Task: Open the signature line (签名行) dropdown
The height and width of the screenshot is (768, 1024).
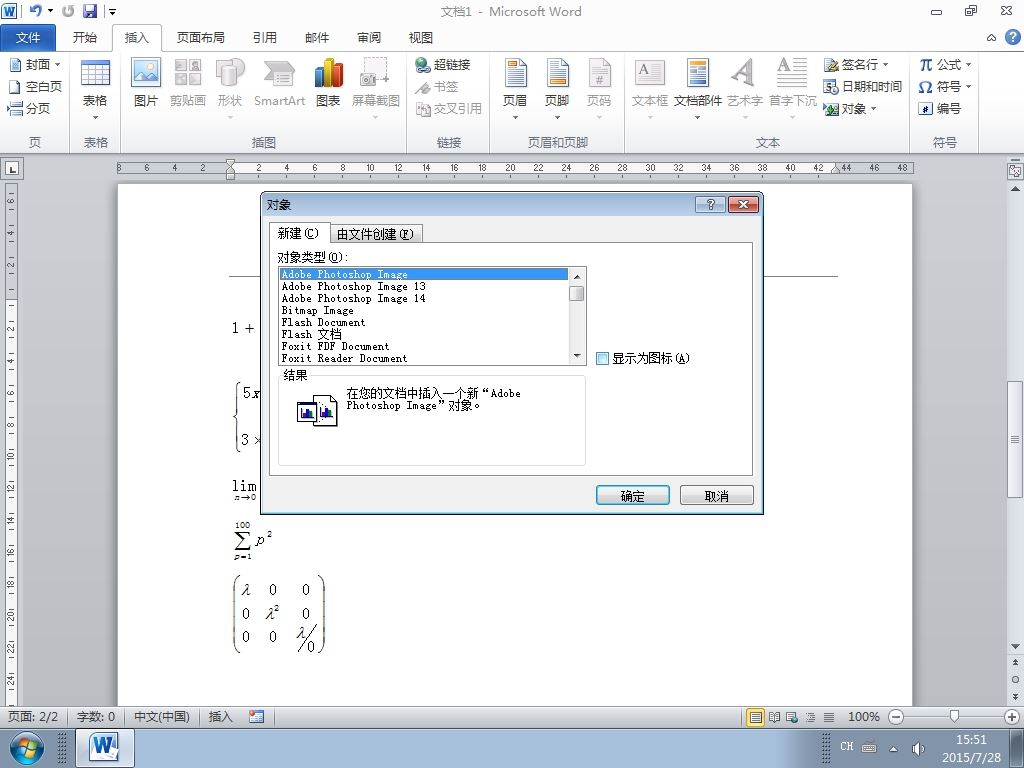Action: tap(885, 65)
